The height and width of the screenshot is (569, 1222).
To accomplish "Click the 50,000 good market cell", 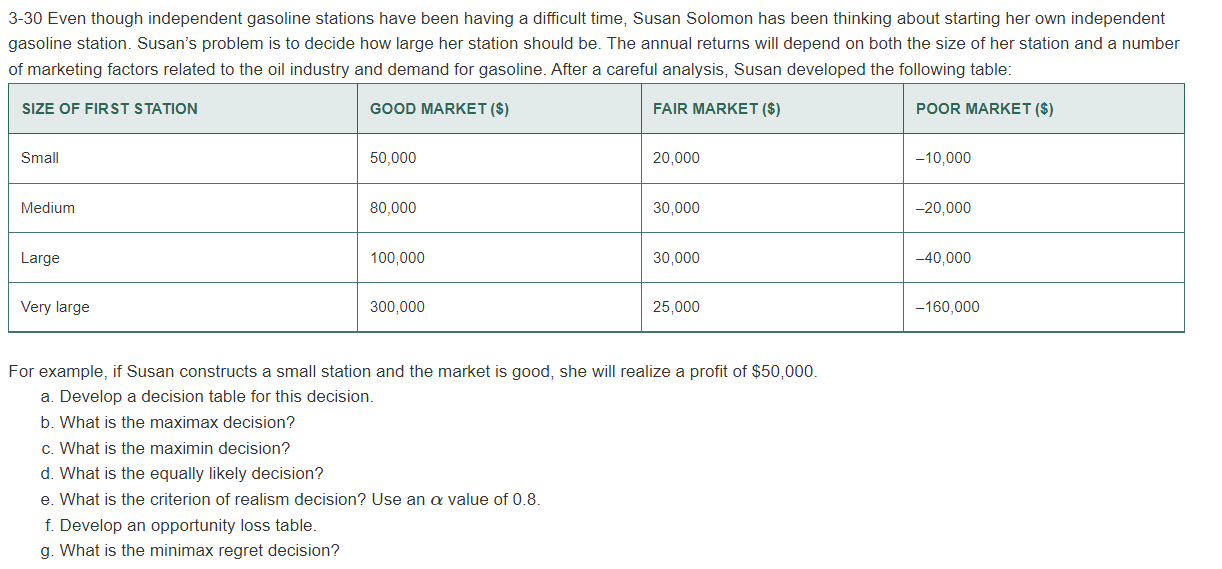I will pyautogui.click(x=393, y=158).
